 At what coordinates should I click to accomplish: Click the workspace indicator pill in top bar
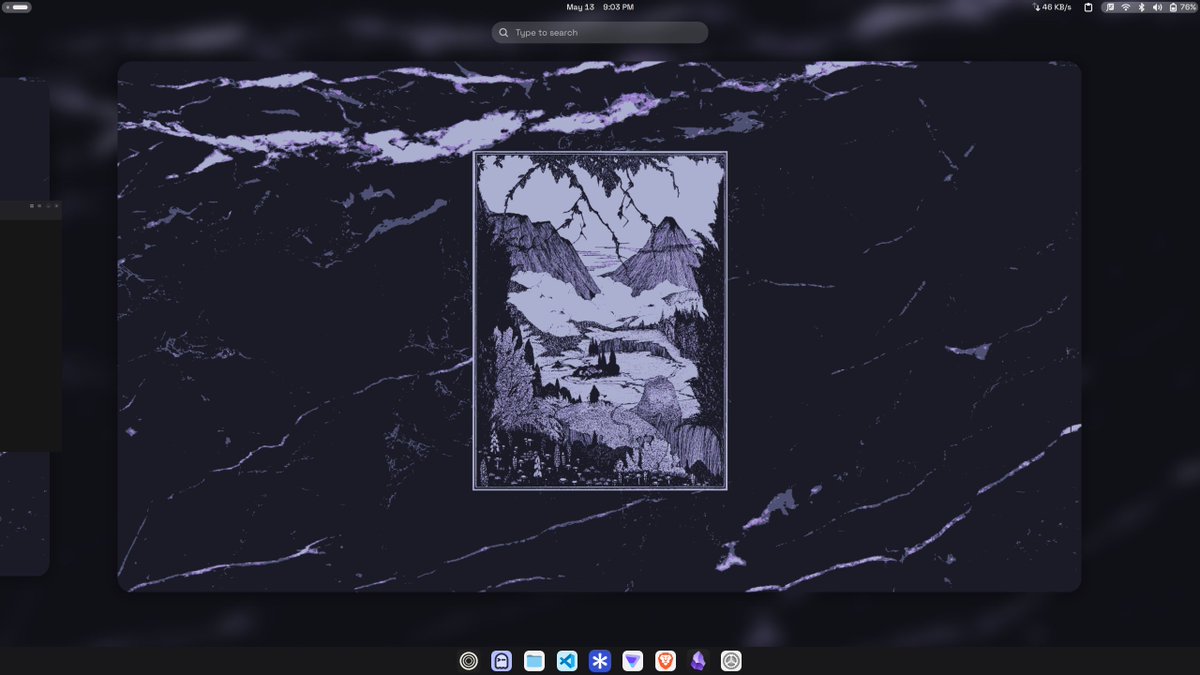18,7
